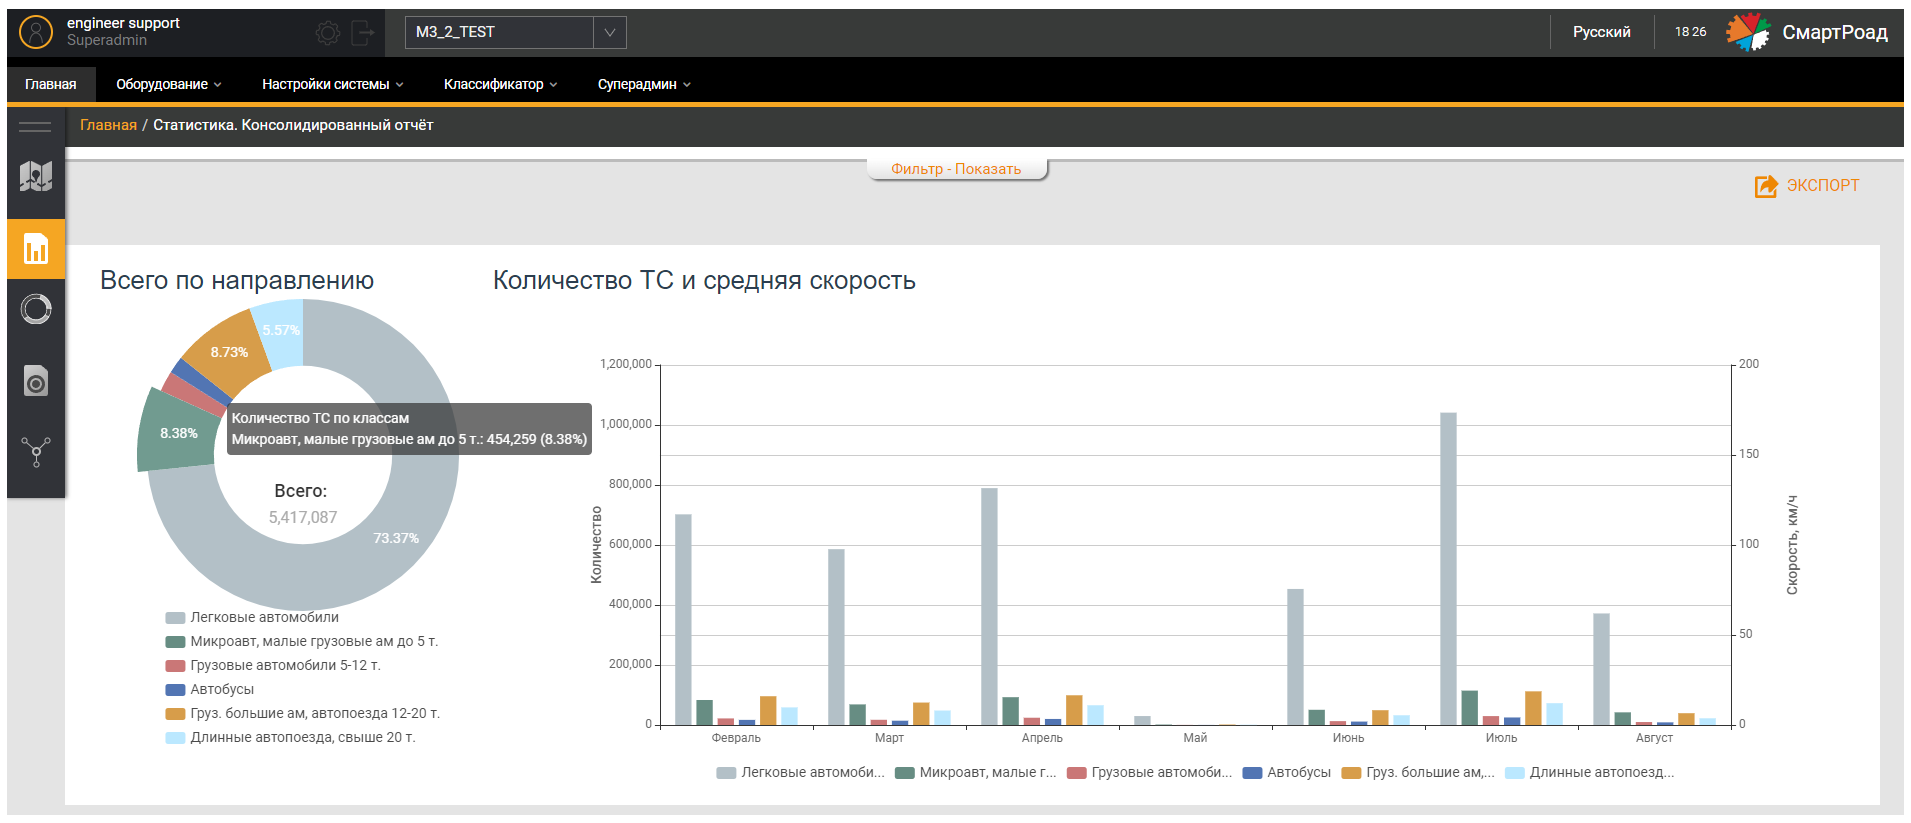Image resolution: width=1911 pixels, height=823 pixels.
Task: Click the ЭКСПОРТ button label
Action: (x=1823, y=186)
